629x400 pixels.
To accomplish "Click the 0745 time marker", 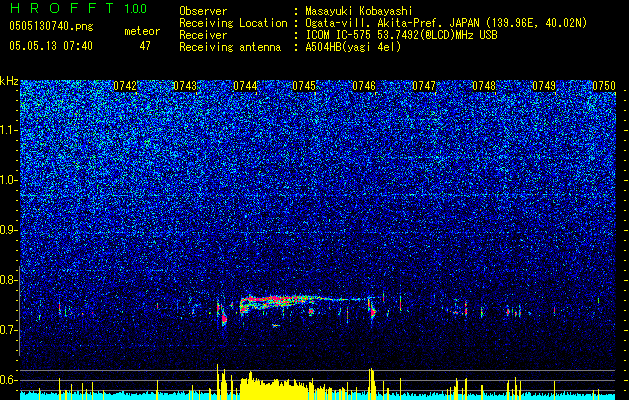I will 304,86.
